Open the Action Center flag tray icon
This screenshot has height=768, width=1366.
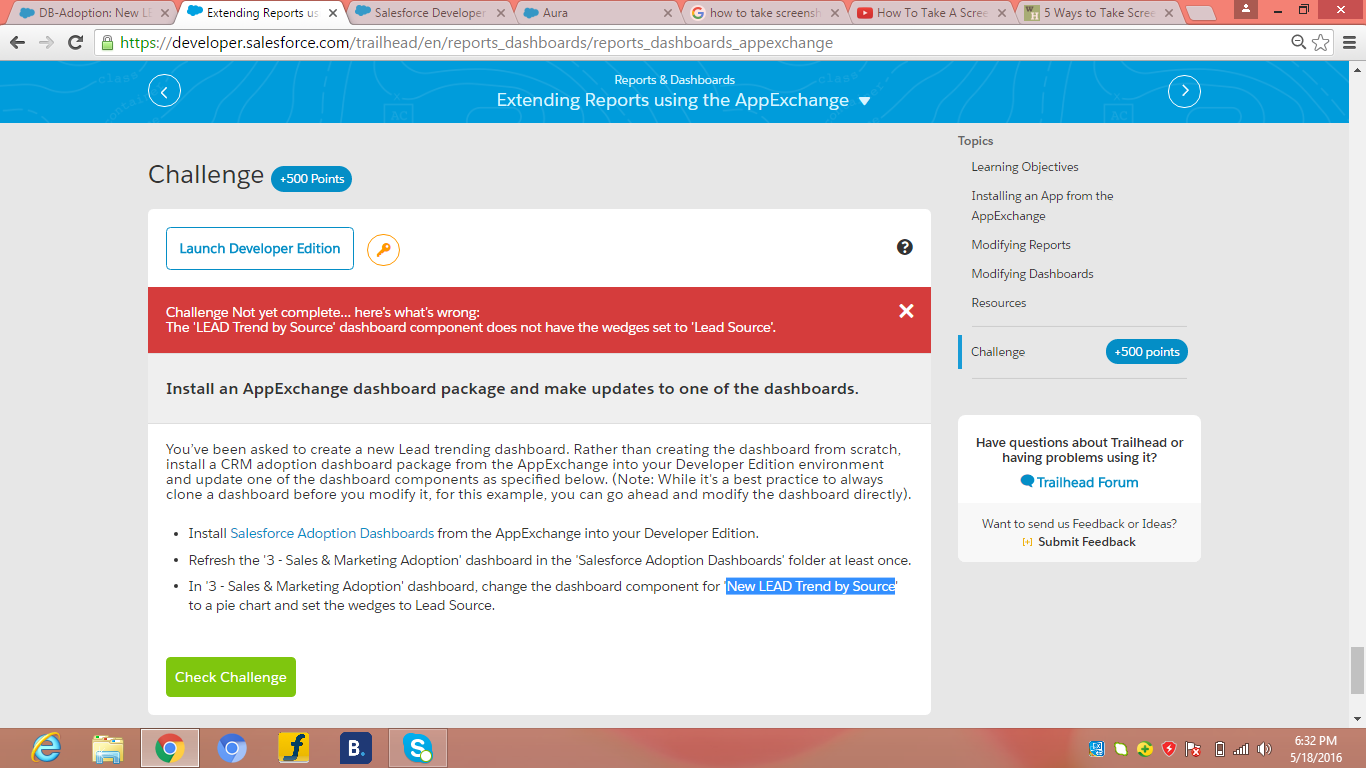[1192, 749]
